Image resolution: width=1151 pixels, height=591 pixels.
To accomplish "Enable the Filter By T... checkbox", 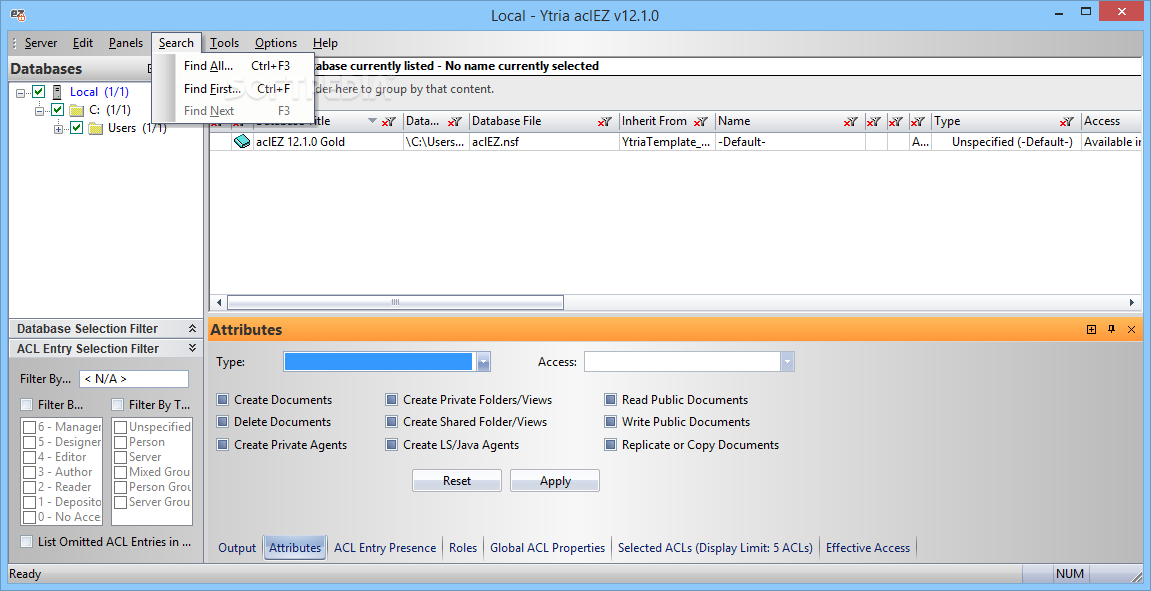I will point(117,405).
